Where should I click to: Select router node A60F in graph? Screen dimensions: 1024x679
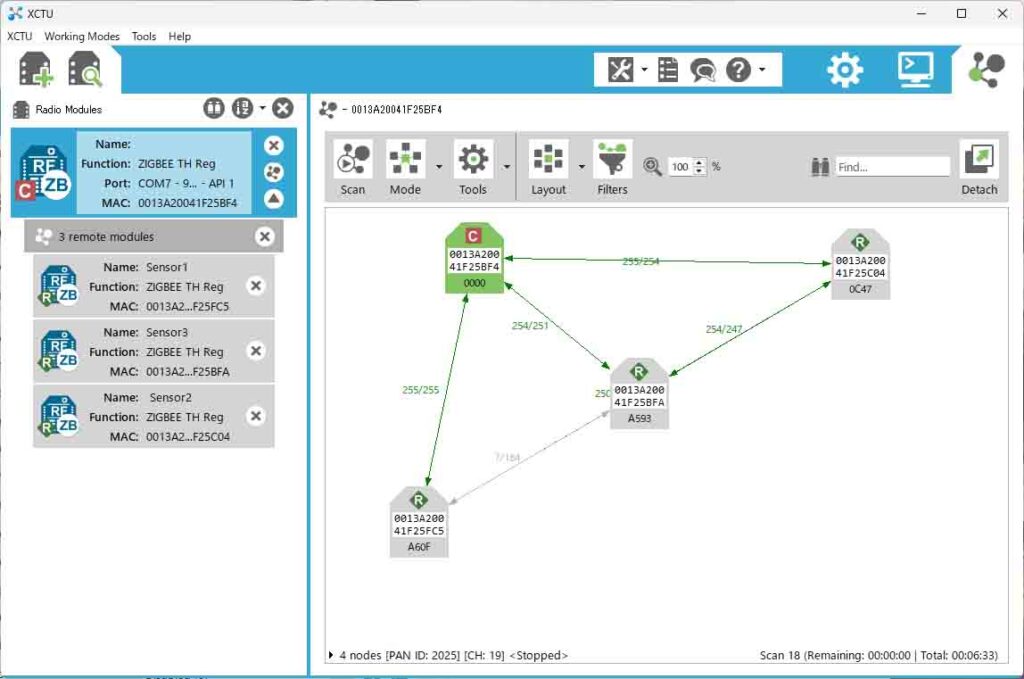pos(419,522)
